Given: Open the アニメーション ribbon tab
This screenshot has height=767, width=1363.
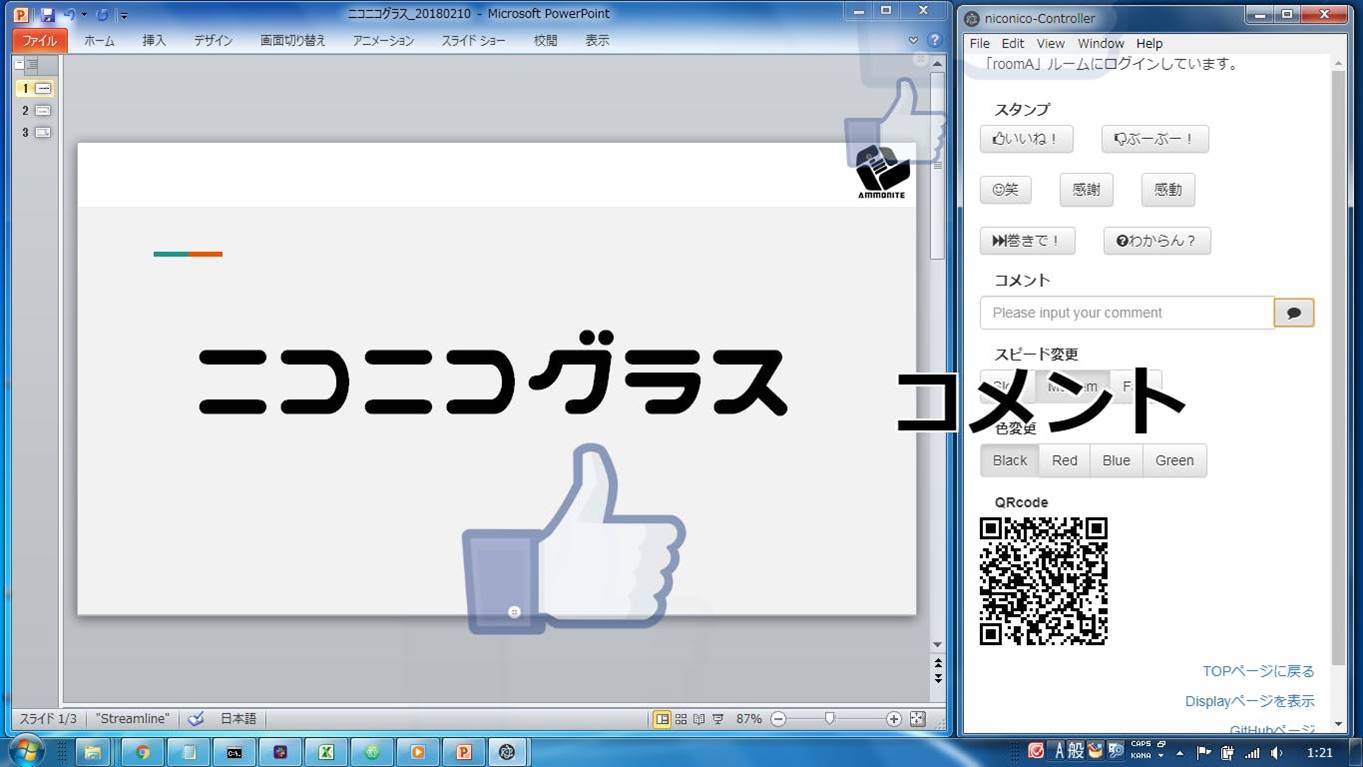Looking at the screenshot, I should pos(383,41).
